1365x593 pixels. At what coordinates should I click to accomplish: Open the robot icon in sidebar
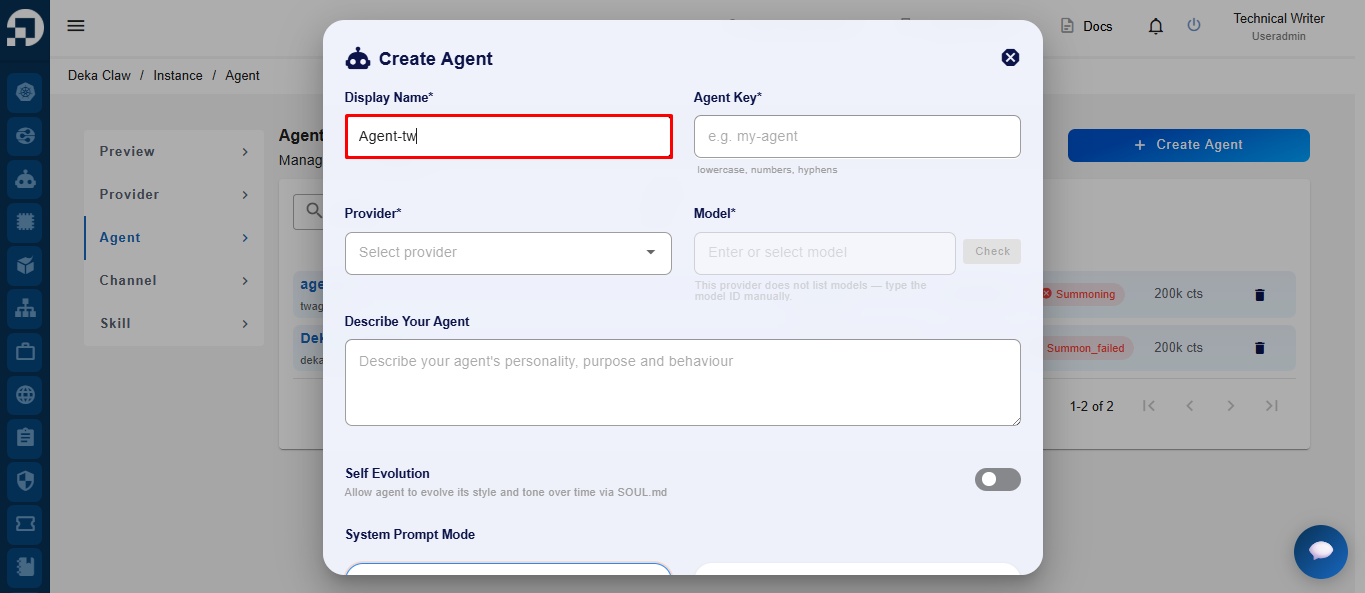pyautogui.click(x=25, y=180)
